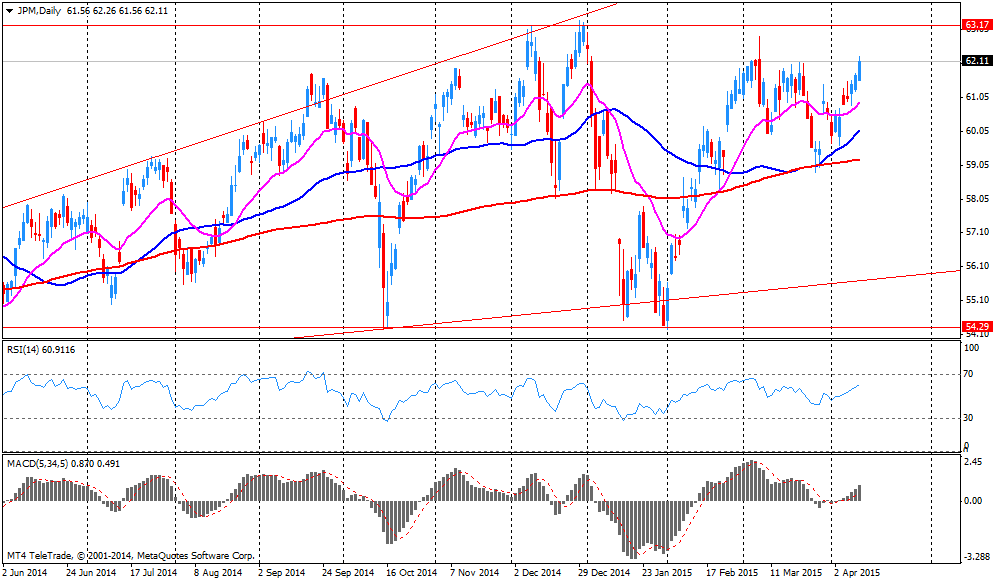Select the 63.17 red price label
This screenshot has width=1000, height=581.
pos(977,26)
